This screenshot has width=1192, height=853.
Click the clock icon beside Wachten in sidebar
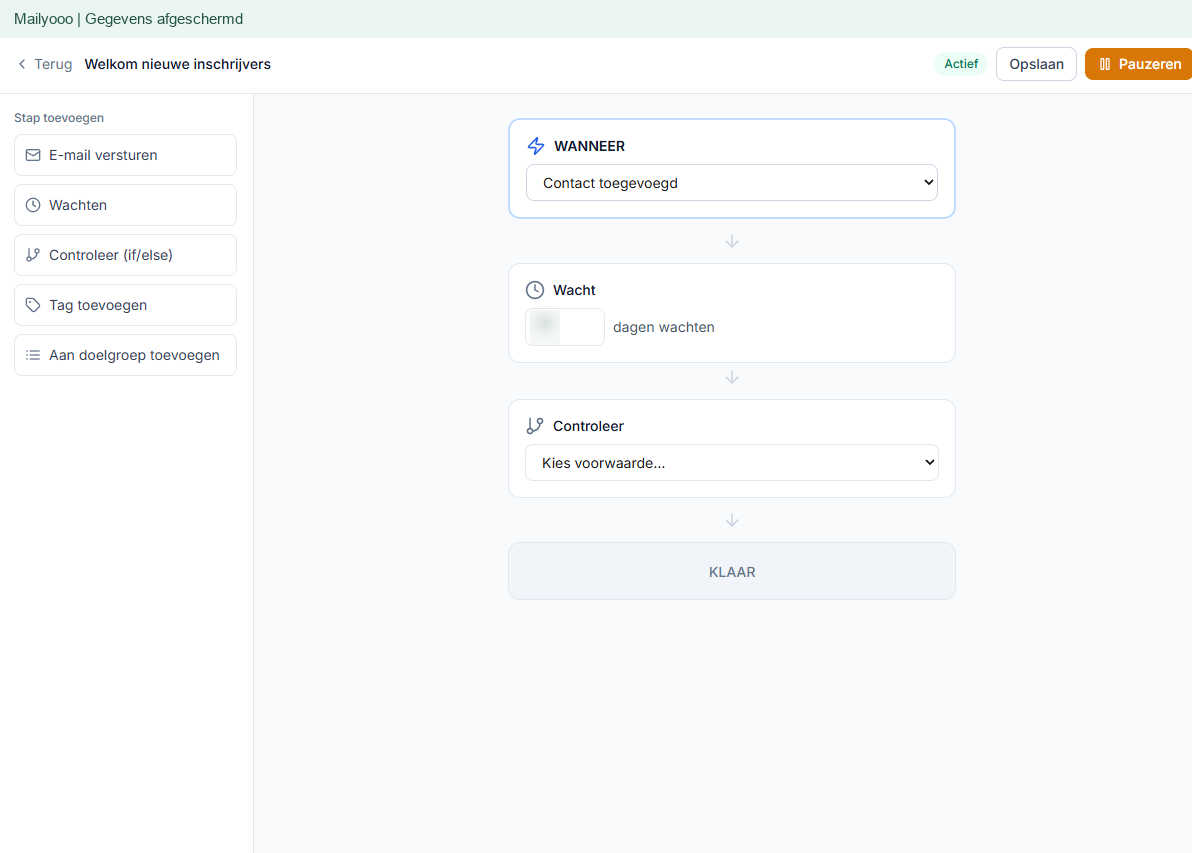click(33, 205)
